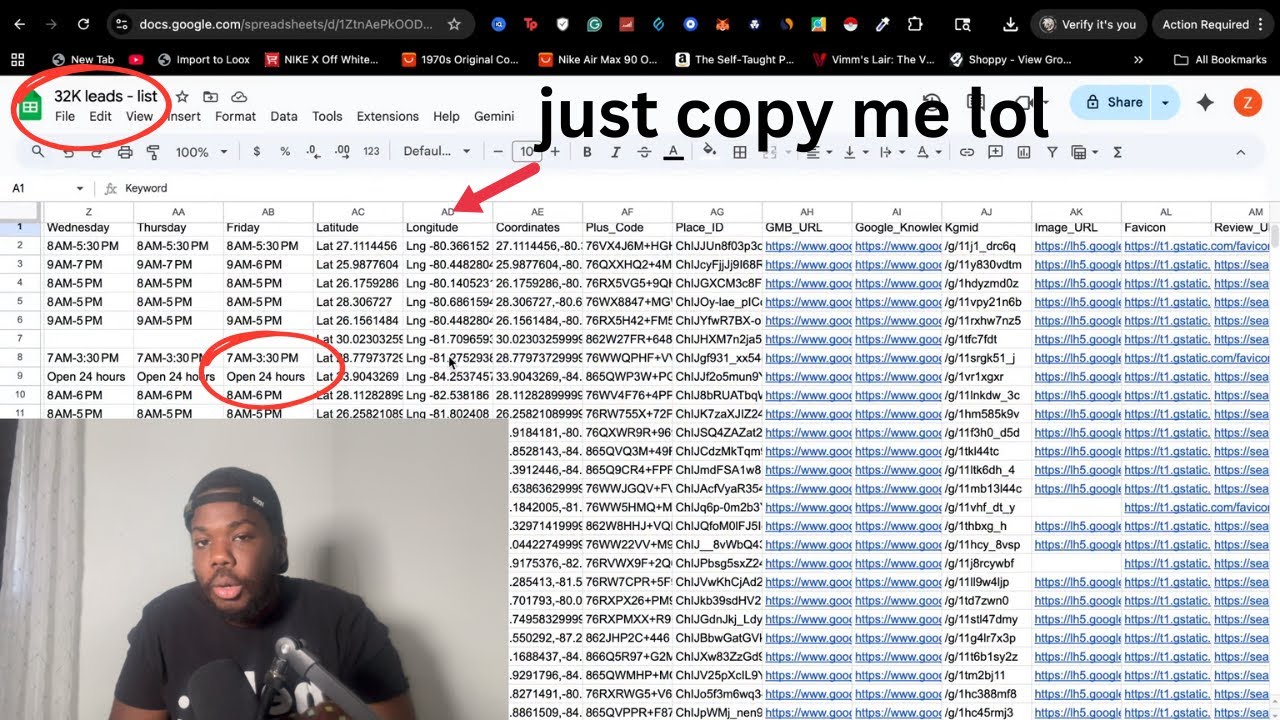The width and height of the screenshot is (1280, 720).
Task: Open Gemini sparkle side panel icon
Action: click(1205, 102)
